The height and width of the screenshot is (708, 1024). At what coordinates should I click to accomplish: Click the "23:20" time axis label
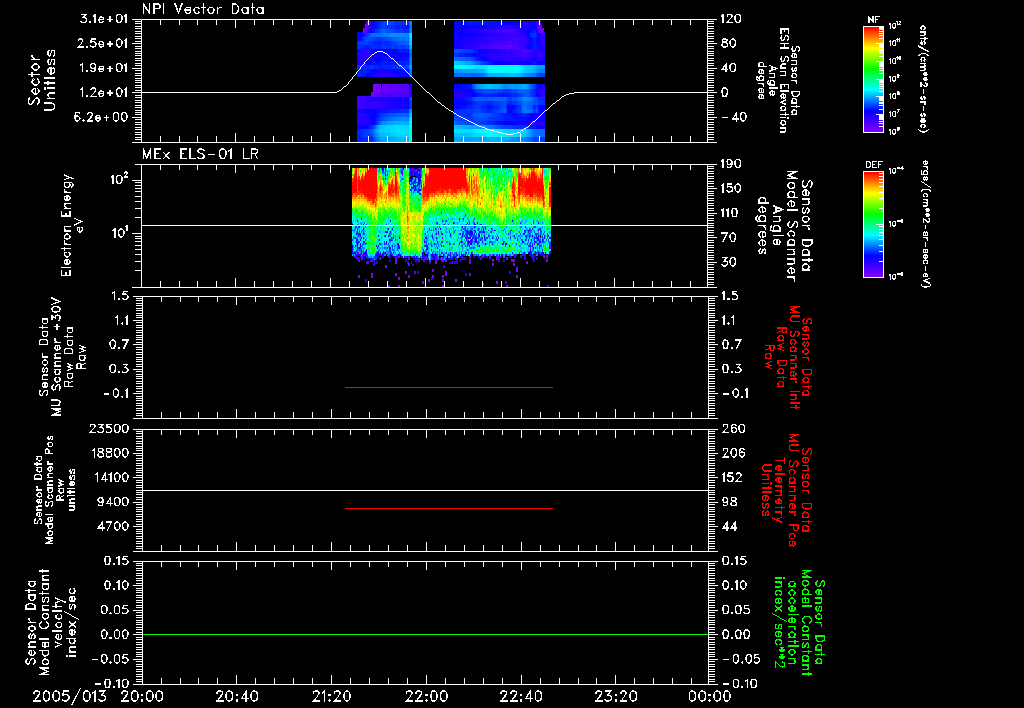615,696
